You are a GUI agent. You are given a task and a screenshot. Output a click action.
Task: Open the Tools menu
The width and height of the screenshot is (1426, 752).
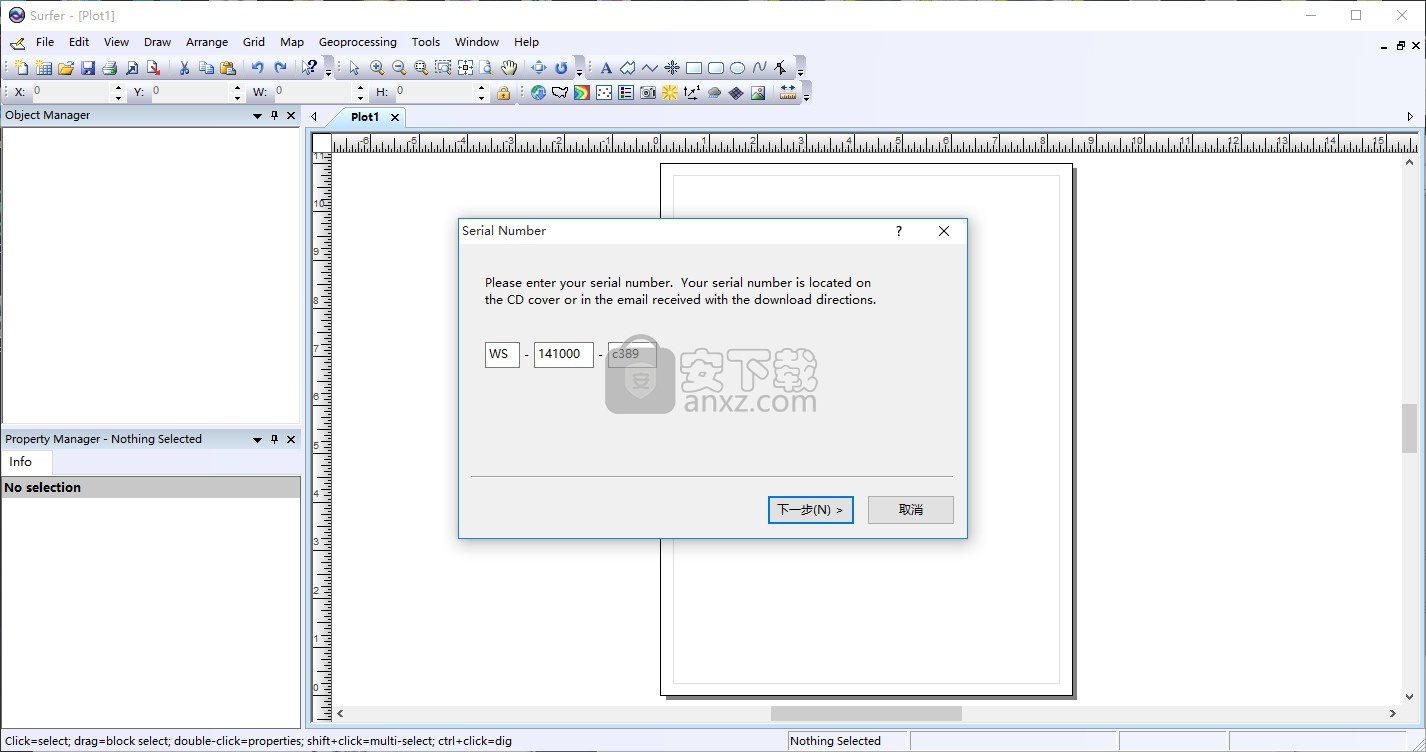(x=426, y=42)
